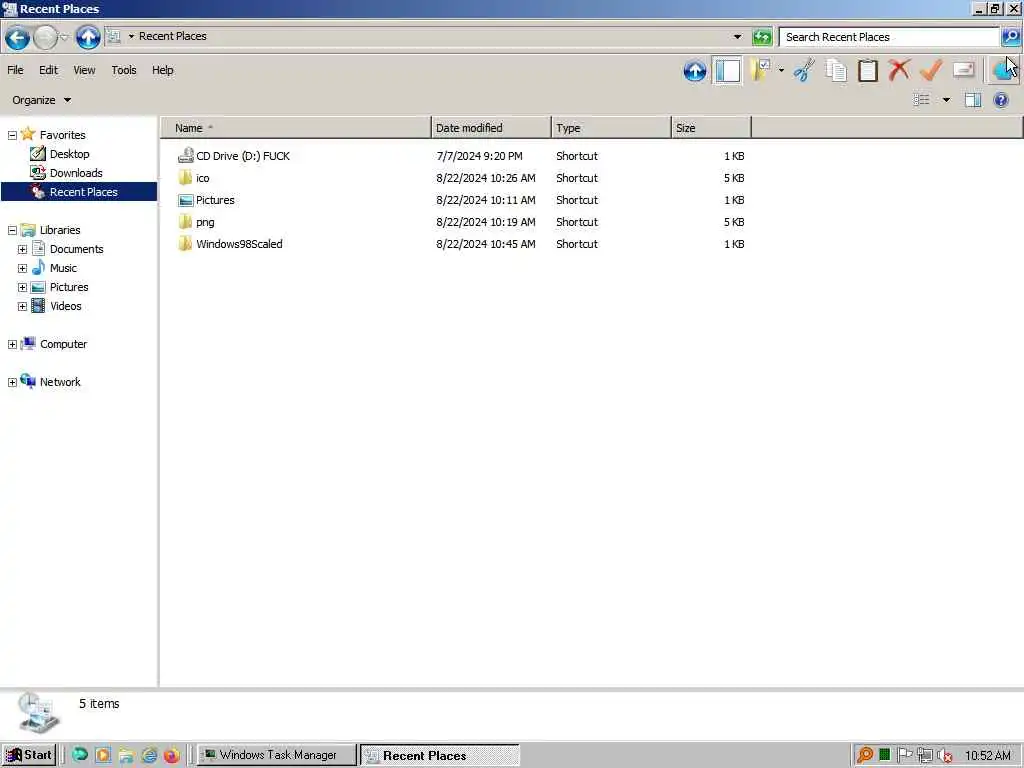
Task: Select the CD Drive (D:) shortcut
Action: [234, 156]
